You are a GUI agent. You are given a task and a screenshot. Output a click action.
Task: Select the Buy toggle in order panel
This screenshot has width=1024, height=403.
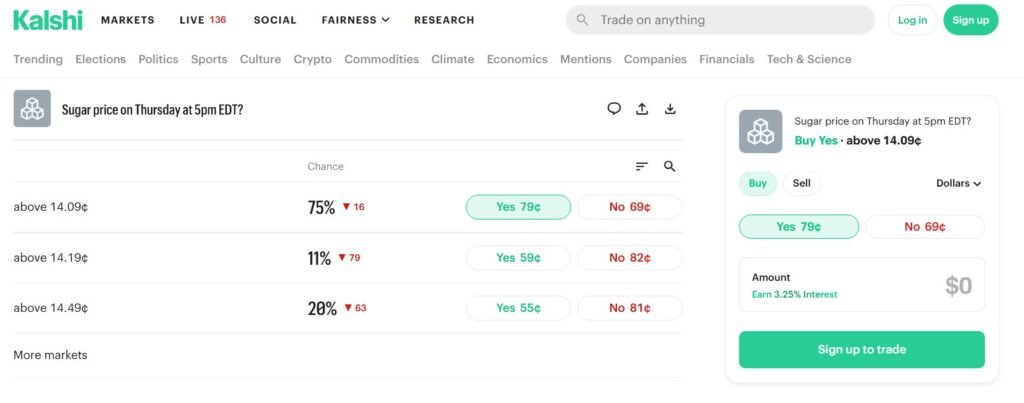(x=758, y=183)
